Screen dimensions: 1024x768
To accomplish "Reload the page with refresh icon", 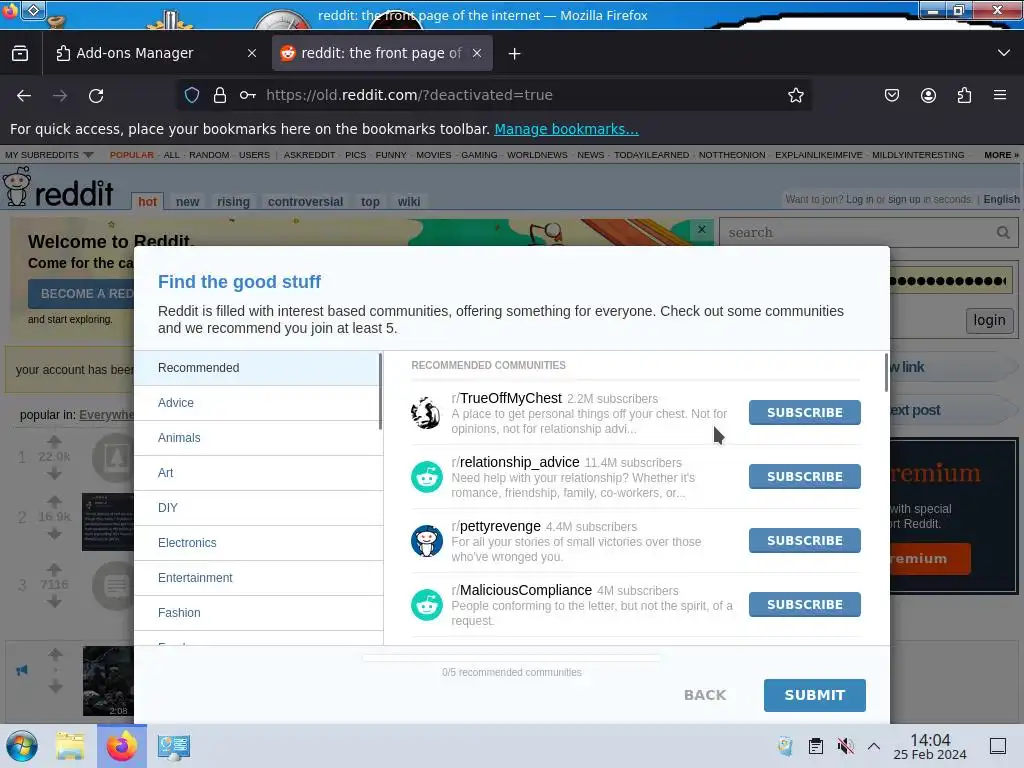I will click(96, 96).
